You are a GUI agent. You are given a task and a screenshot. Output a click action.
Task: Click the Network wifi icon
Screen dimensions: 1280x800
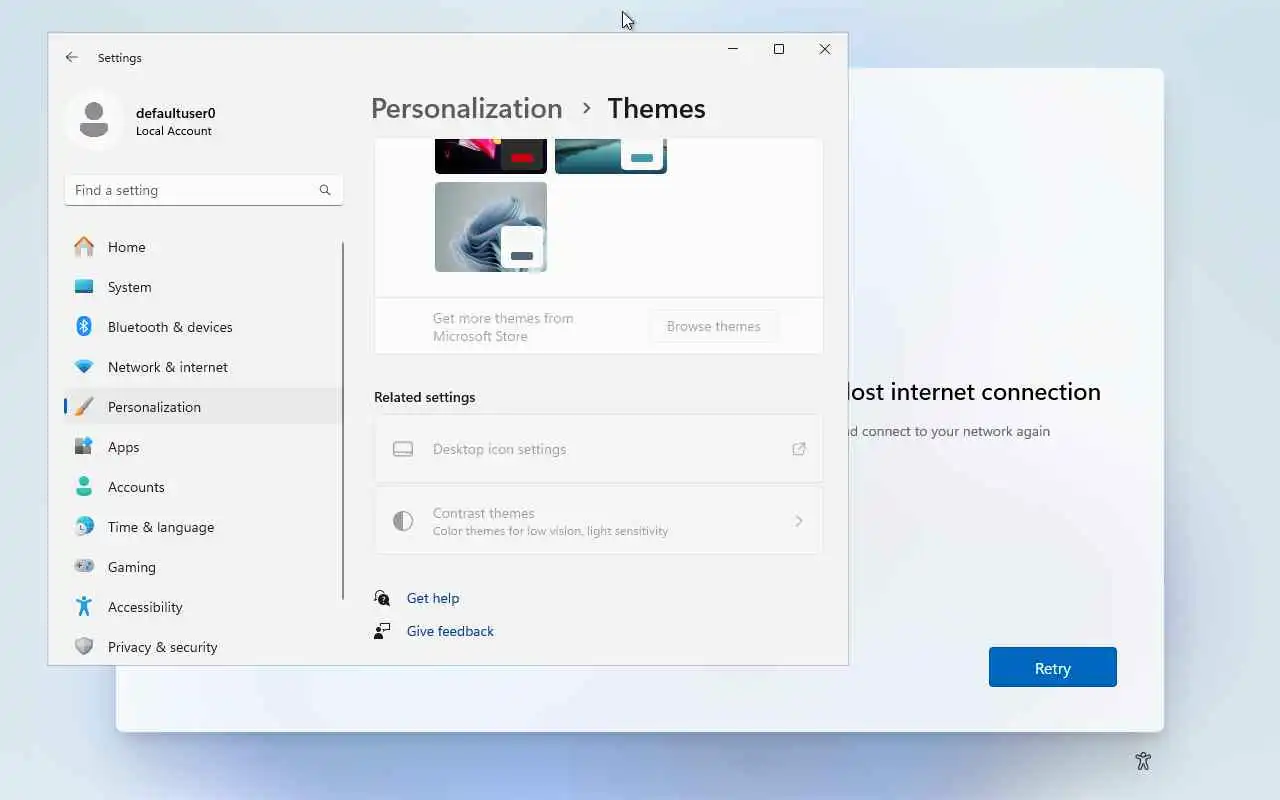pyautogui.click(x=84, y=367)
